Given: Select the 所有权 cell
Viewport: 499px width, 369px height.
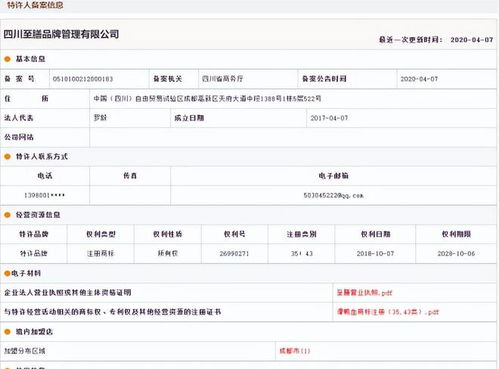Looking at the screenshot, I should [x=168, y=253].
